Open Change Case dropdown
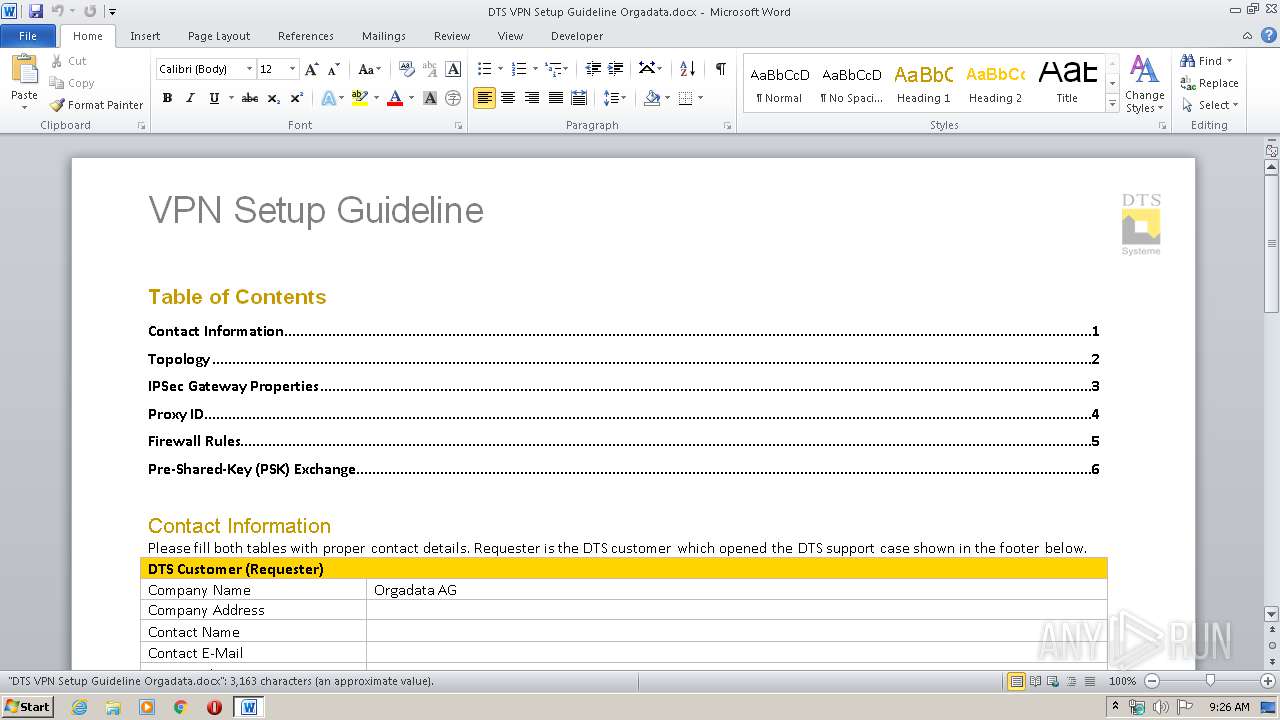This screenshot has width=1280, height=720. click(x=369, y=69)
